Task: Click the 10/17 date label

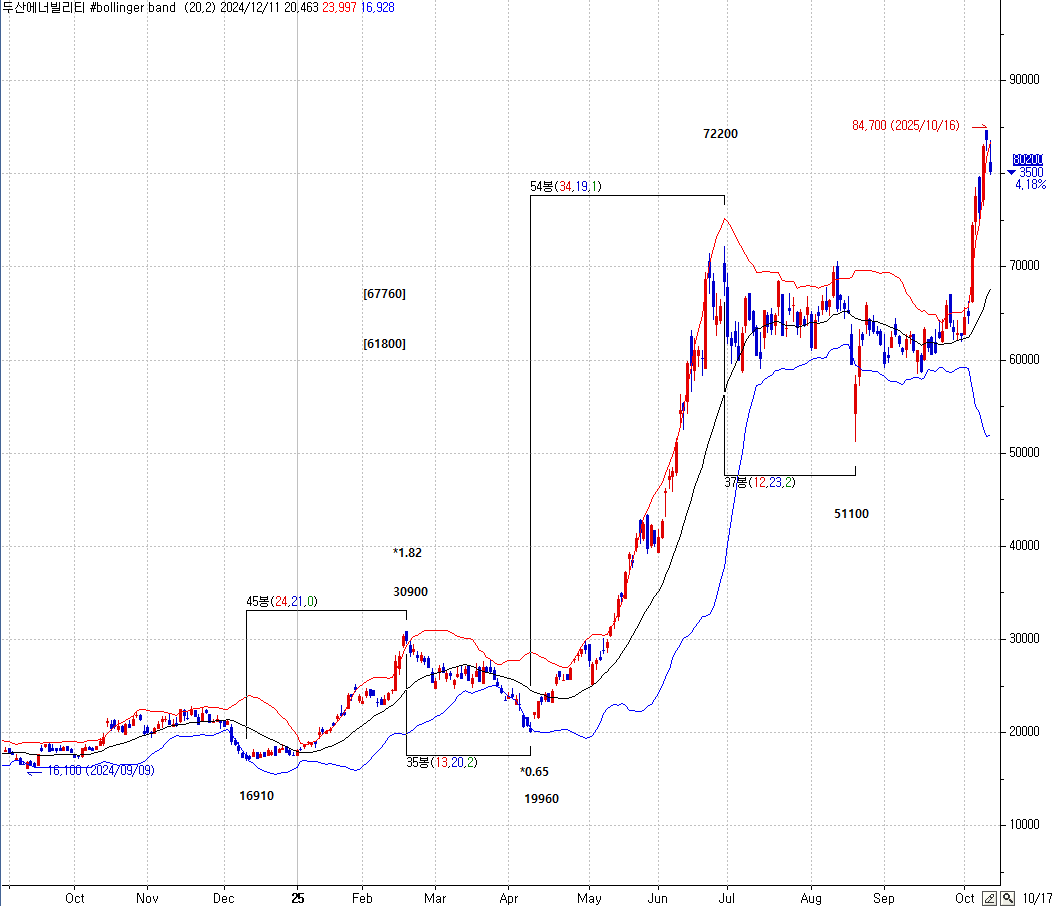Action: (1039, 898)
